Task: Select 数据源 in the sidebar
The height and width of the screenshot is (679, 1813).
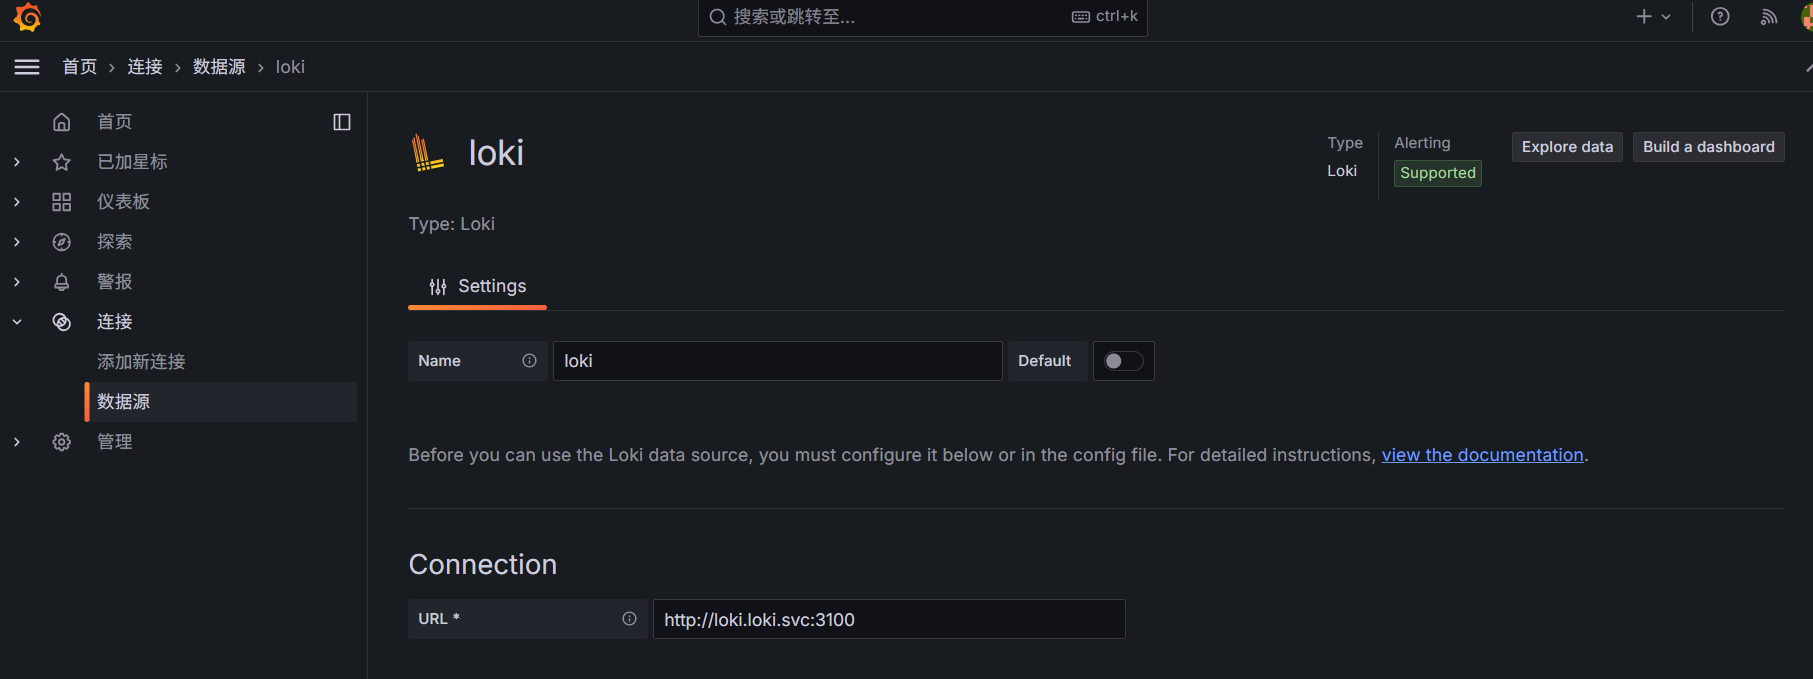Action: (123, 402)
